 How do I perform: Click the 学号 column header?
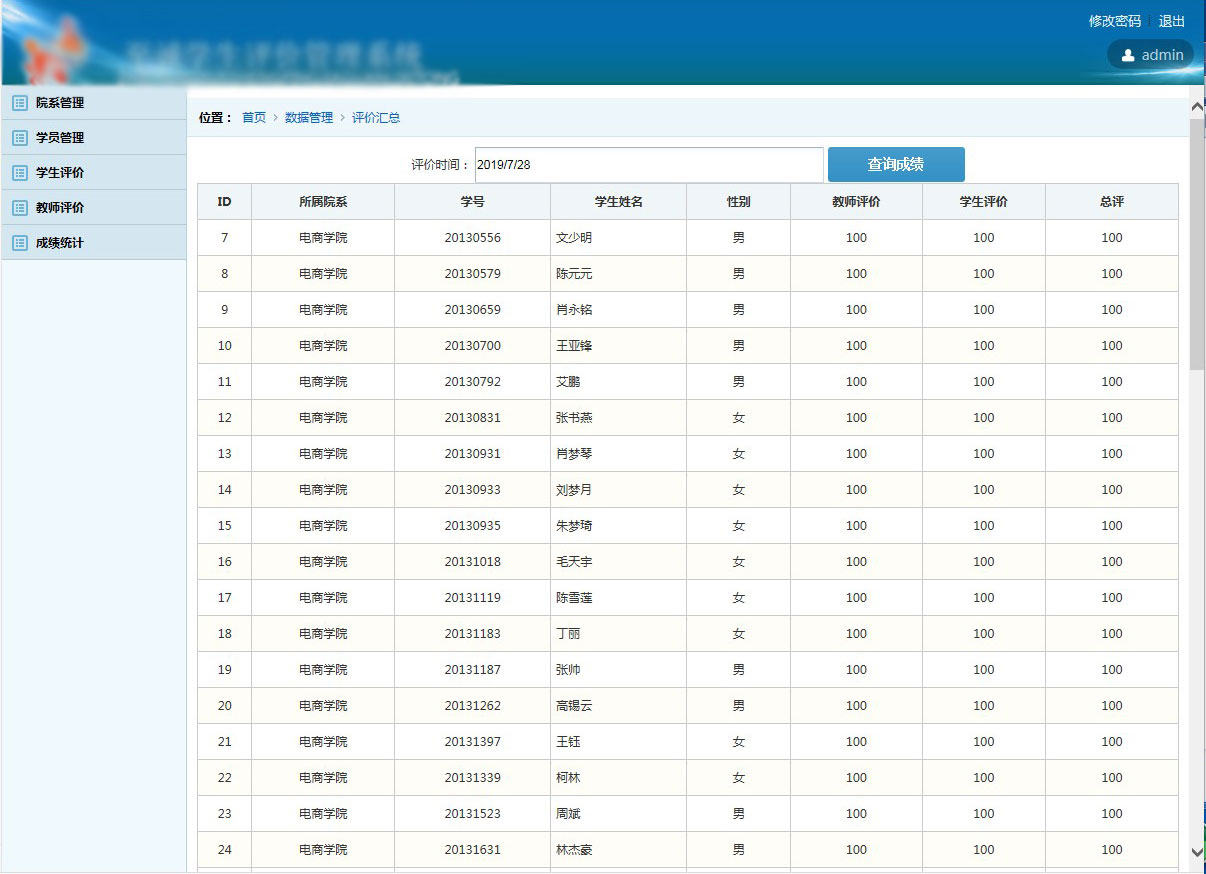tap(472, 202)
